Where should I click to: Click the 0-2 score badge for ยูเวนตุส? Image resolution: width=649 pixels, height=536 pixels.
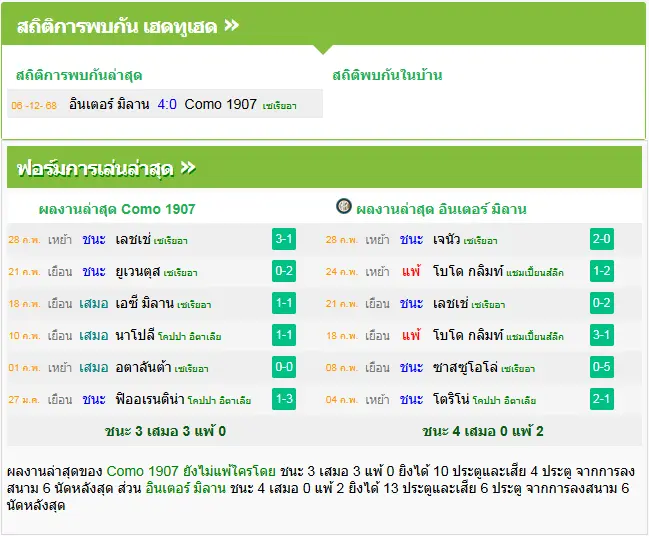tap(284, 271)
